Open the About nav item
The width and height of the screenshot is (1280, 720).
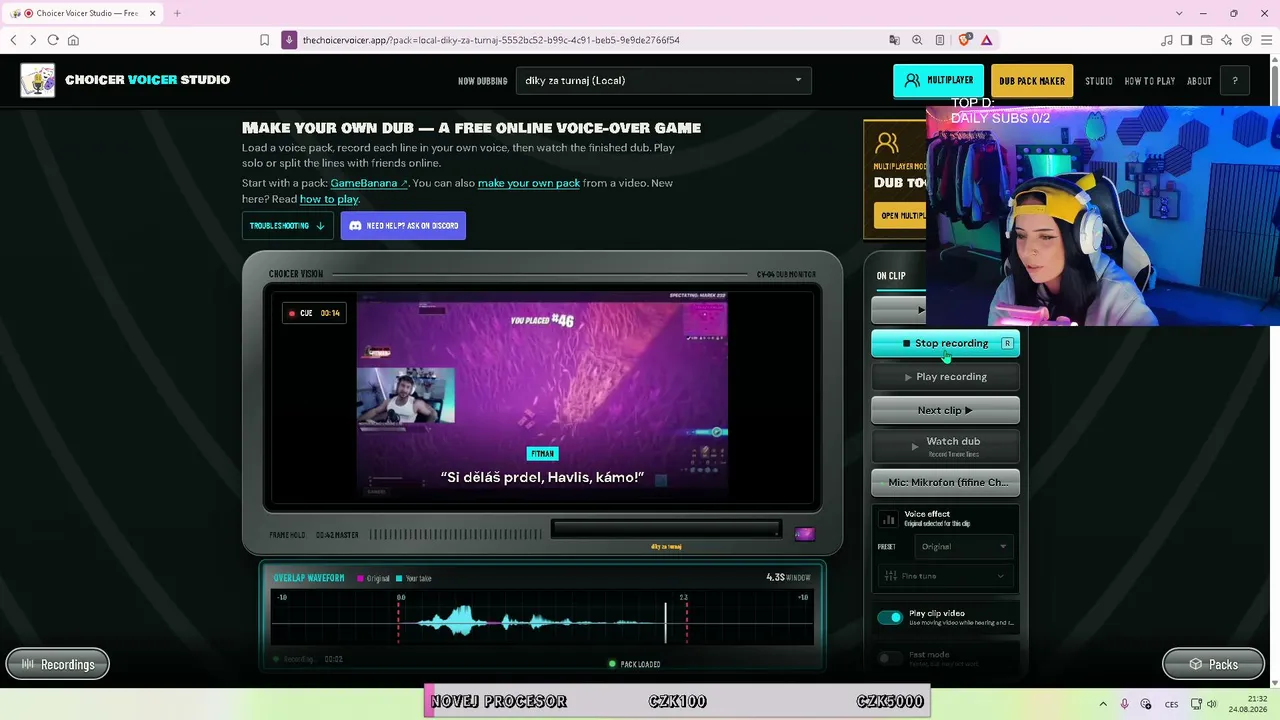coord(1199,81)
